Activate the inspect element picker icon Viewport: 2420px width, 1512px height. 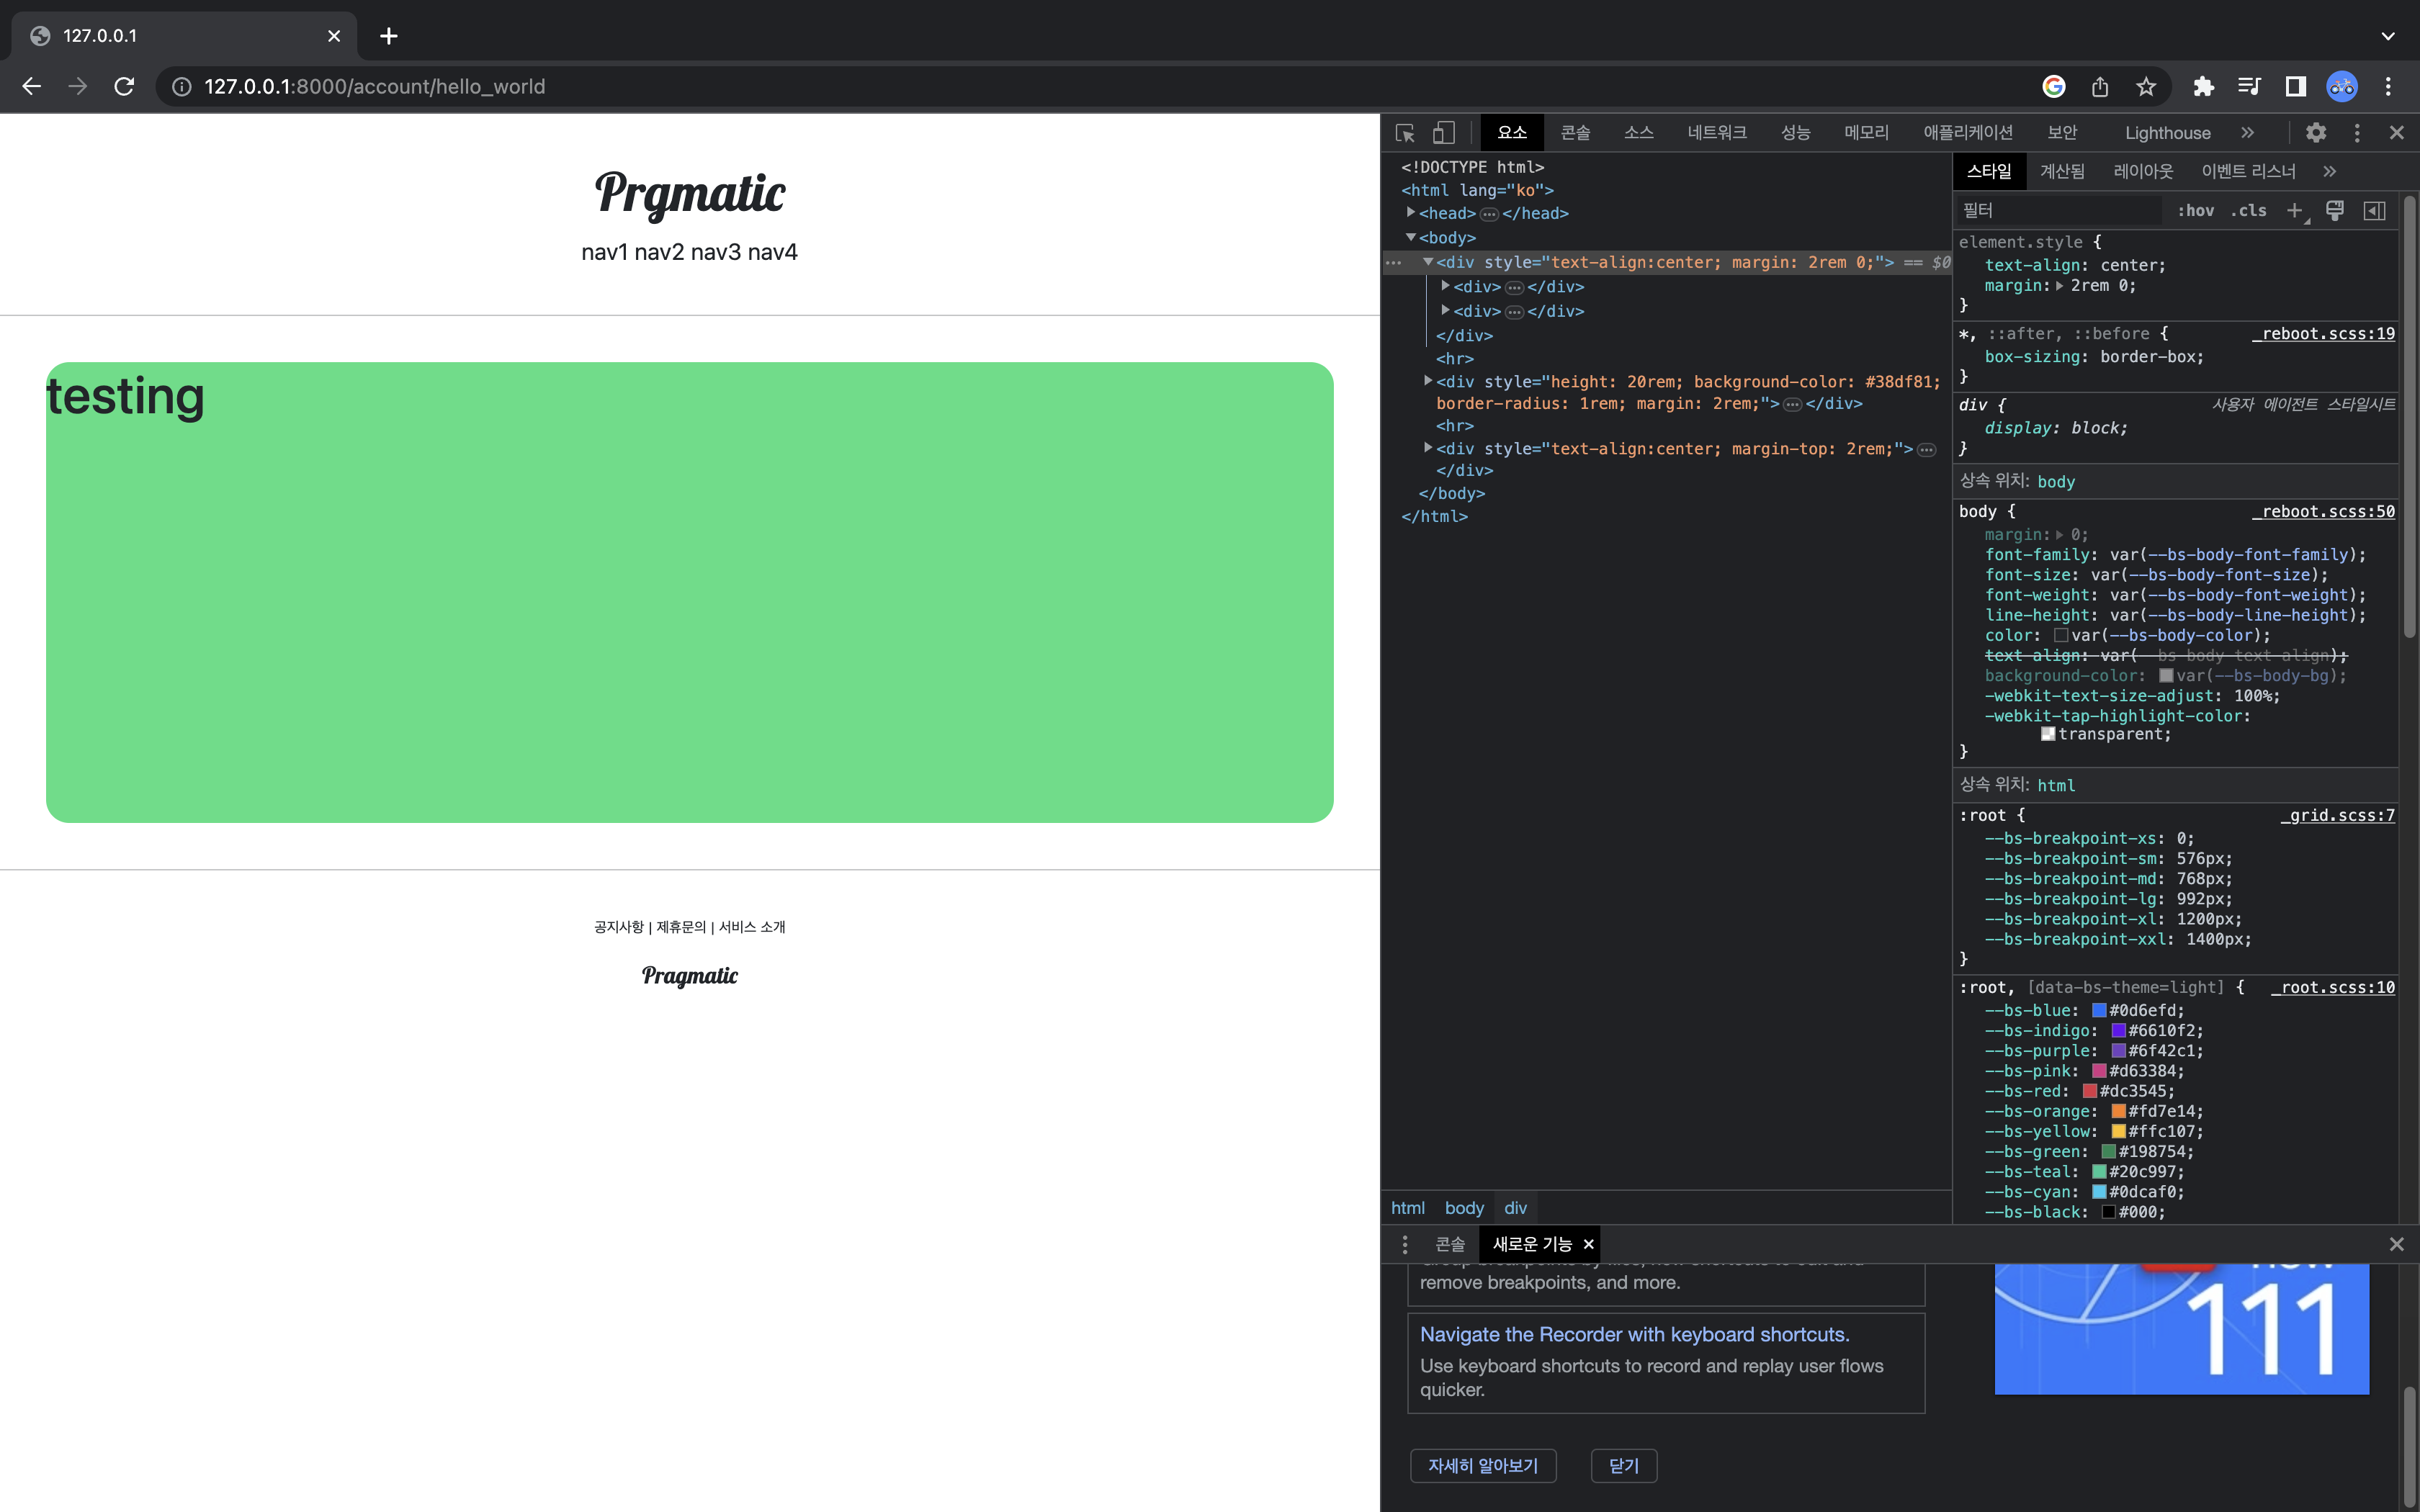[1405, 133]
